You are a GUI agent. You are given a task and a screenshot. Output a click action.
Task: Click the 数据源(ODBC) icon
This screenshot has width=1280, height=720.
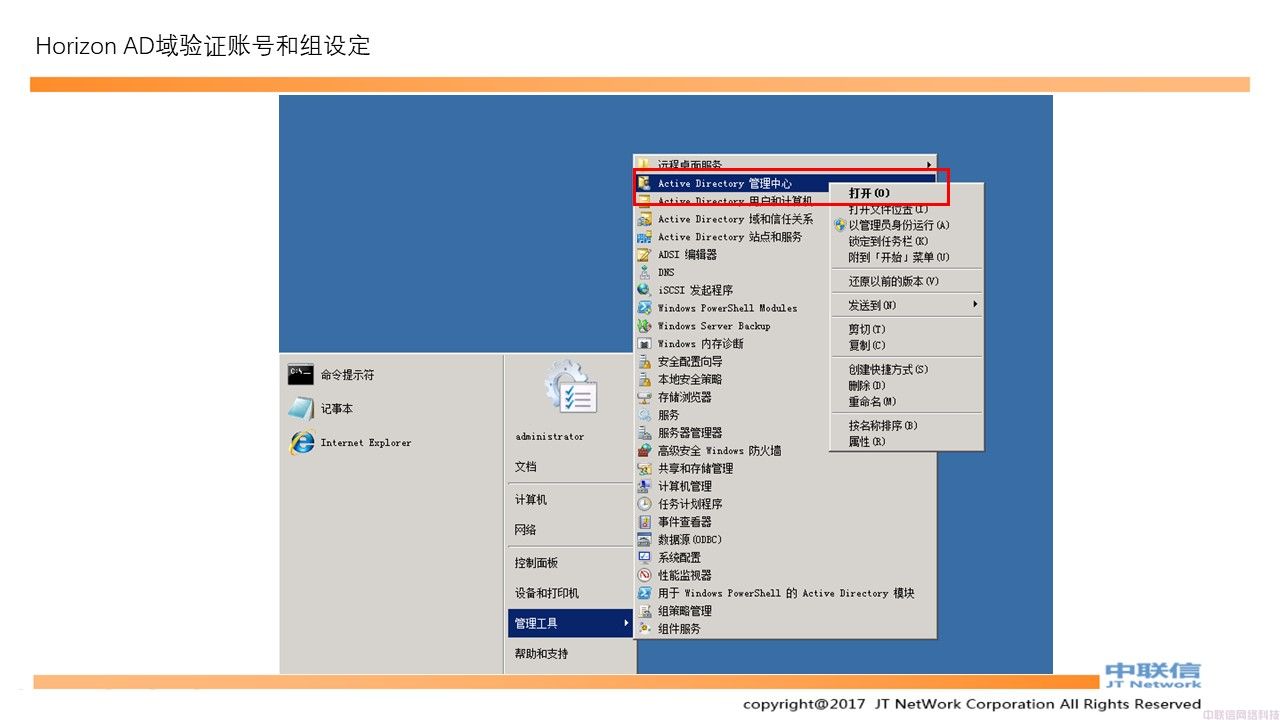click(x=645, y=539)
